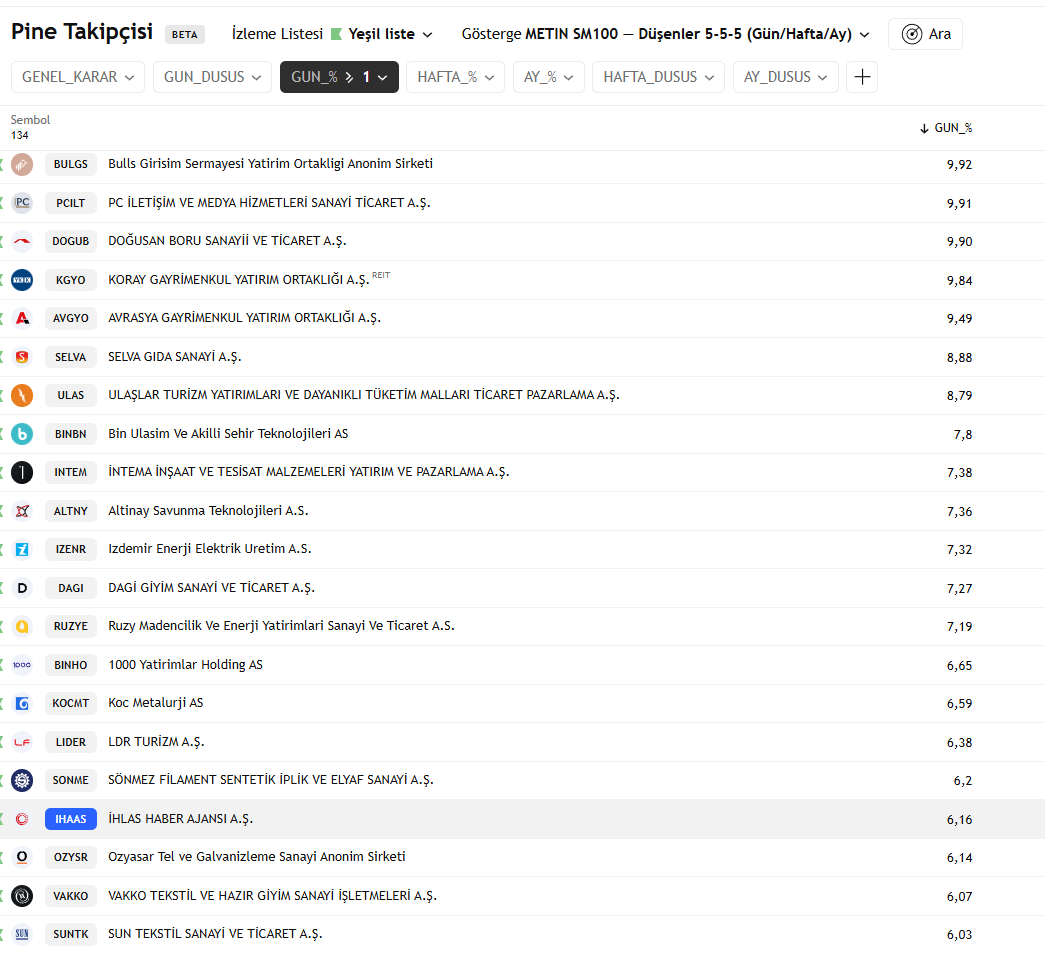Viewport: 1045px width, 953px height.
Task: Click the SONME company logo icon
Action: tap(22, 780)
